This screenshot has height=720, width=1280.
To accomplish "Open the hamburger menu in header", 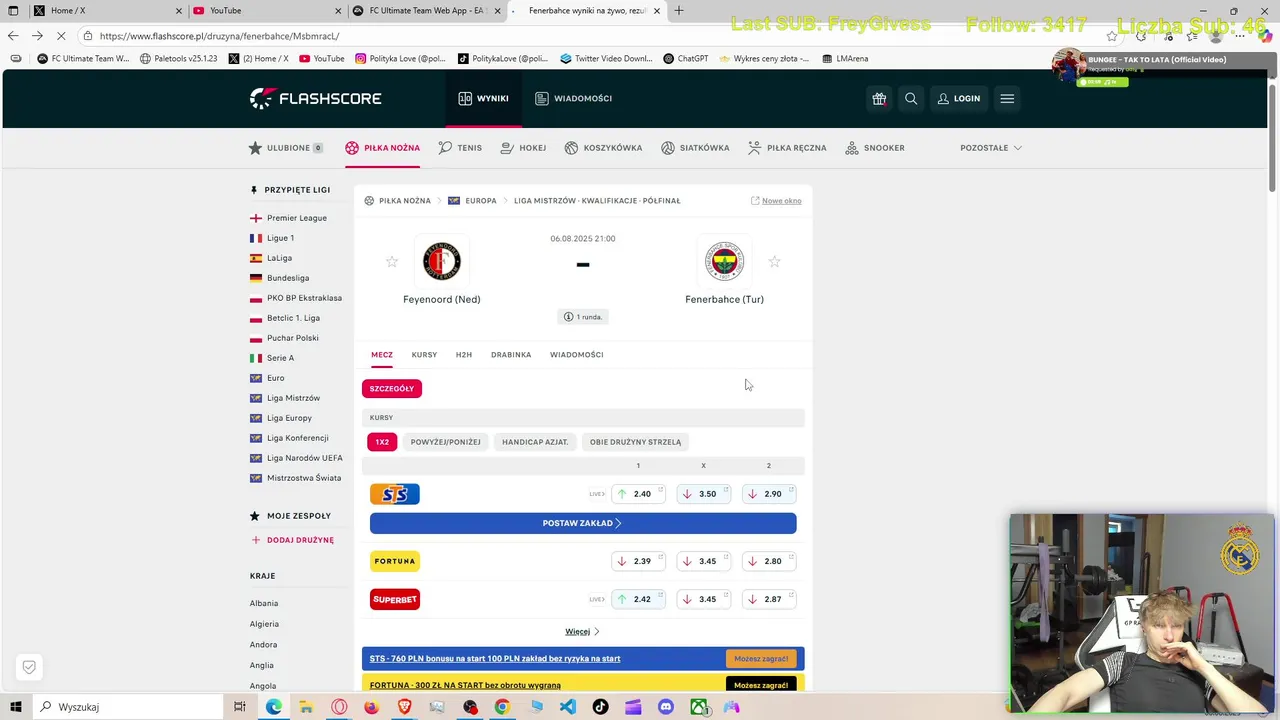I will pos(1007,98).
